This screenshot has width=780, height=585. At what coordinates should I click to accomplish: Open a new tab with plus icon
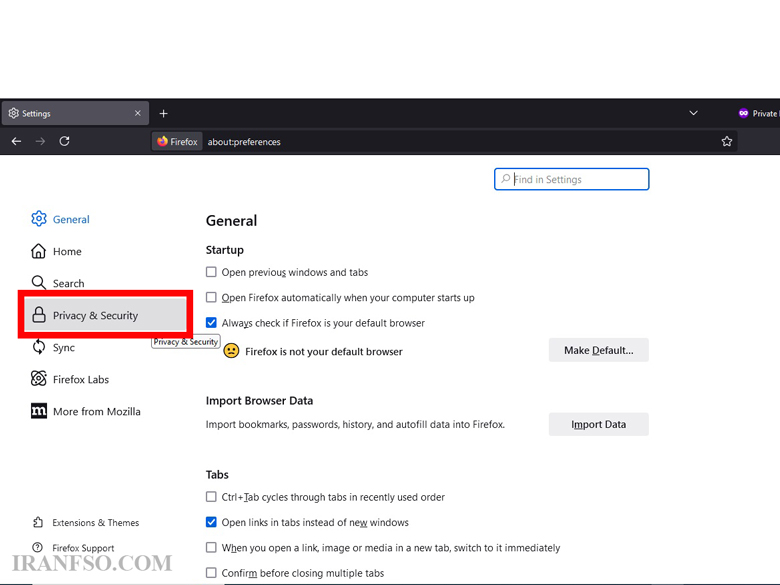click(x=163, y=113)
